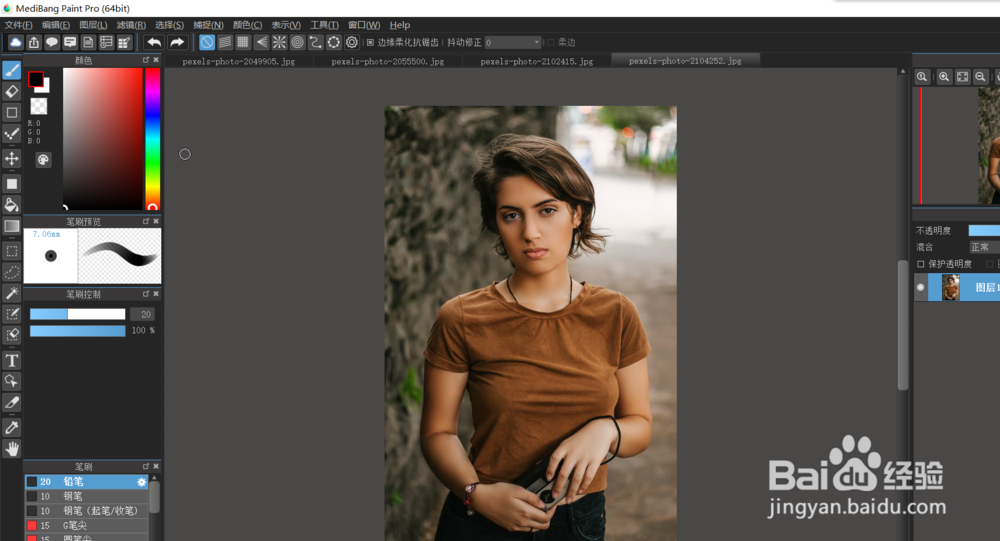Open the 编辑(E) menu

(x=55, y=25)
